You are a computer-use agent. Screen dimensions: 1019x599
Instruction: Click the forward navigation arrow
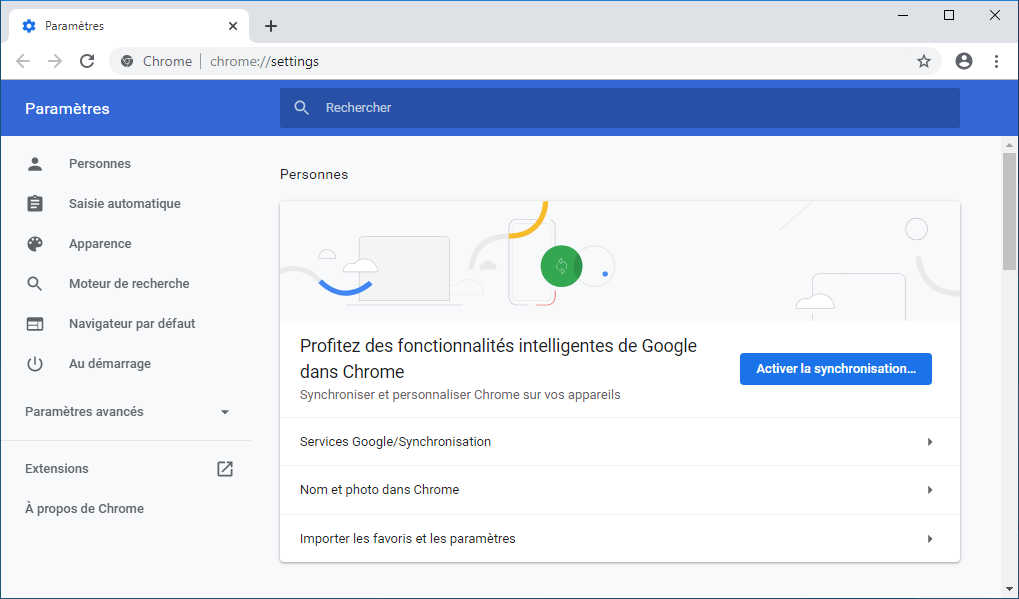[55, 61]
